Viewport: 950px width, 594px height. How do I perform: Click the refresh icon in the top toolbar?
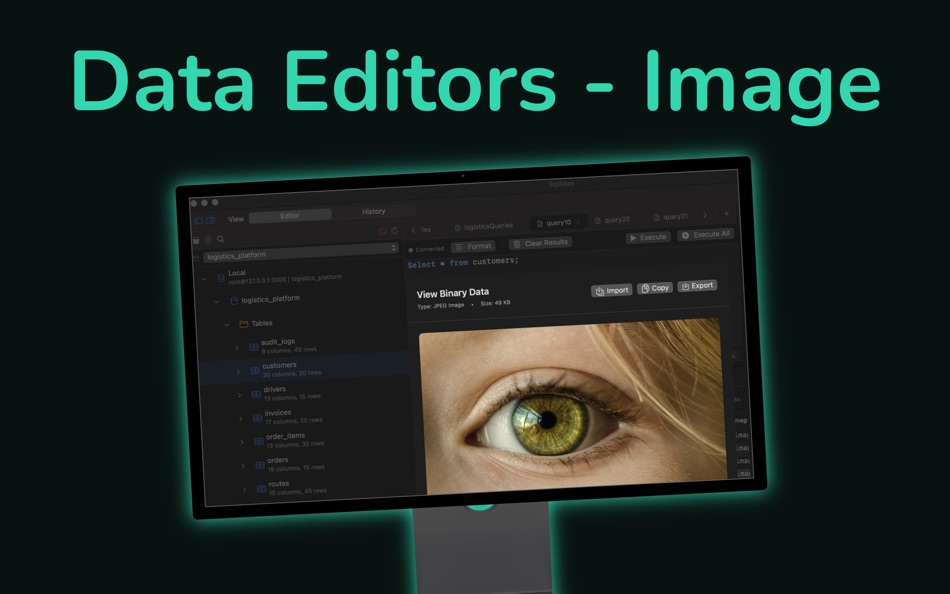click(394, 231)
